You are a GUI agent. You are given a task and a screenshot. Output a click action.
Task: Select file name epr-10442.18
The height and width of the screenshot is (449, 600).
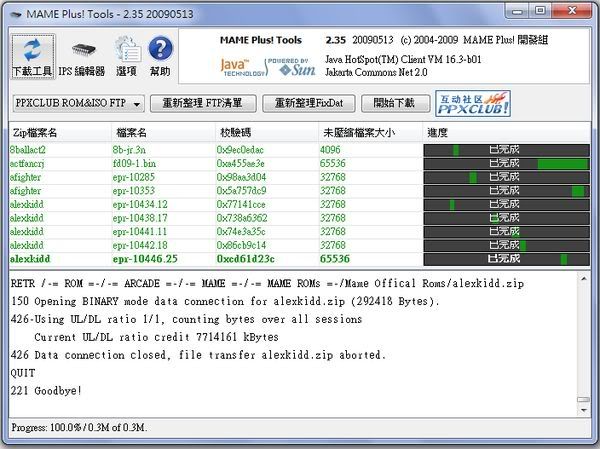coord(140,245)
